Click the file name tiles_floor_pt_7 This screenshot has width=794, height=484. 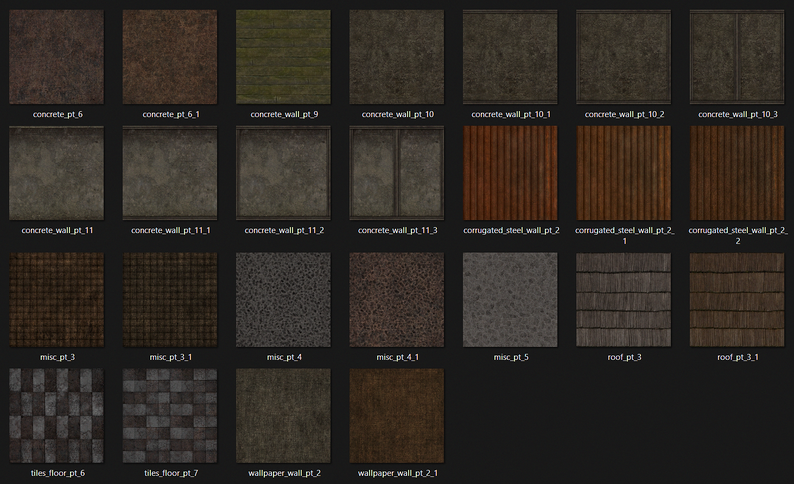pyautogui.click(x=171, y=473)
